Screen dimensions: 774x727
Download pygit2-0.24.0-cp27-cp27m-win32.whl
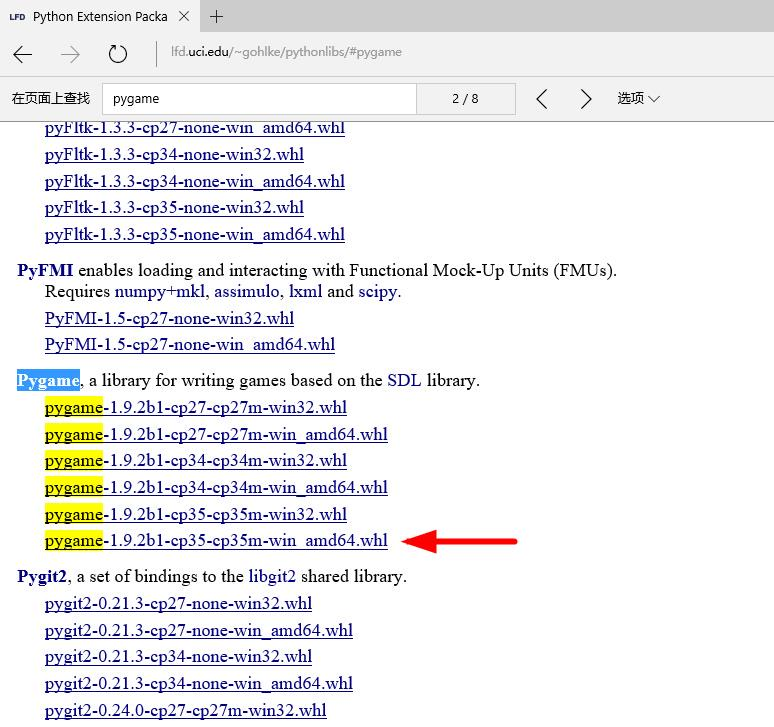[186, 710]
